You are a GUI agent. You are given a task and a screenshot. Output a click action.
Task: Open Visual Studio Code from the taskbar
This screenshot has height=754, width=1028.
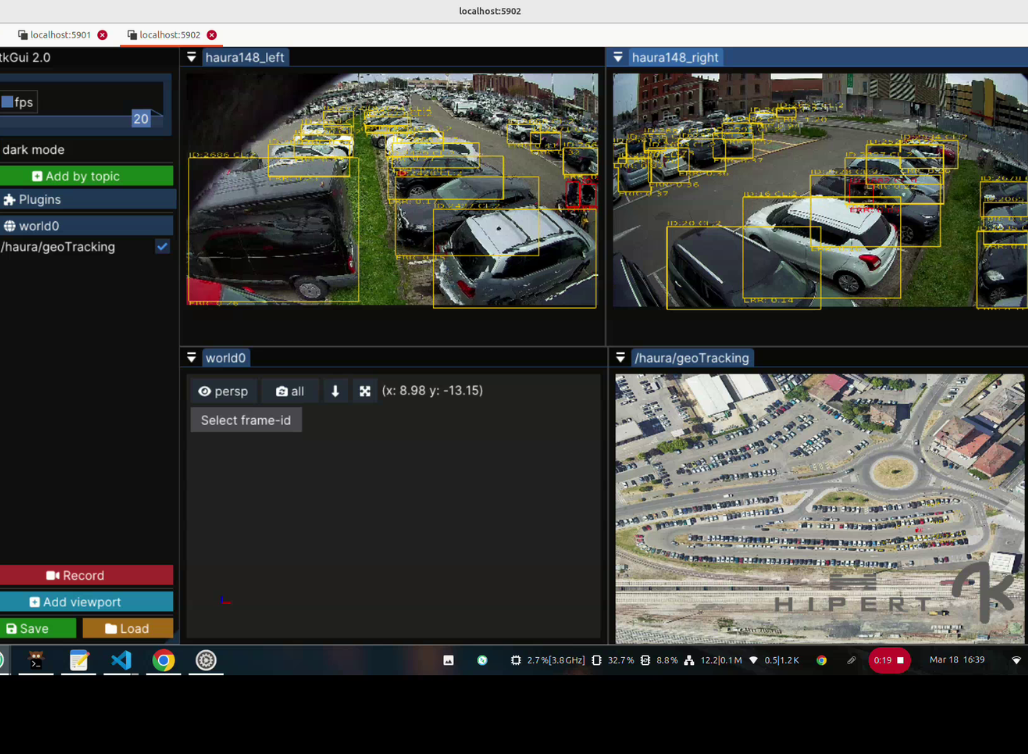click(x=121, y=660)
